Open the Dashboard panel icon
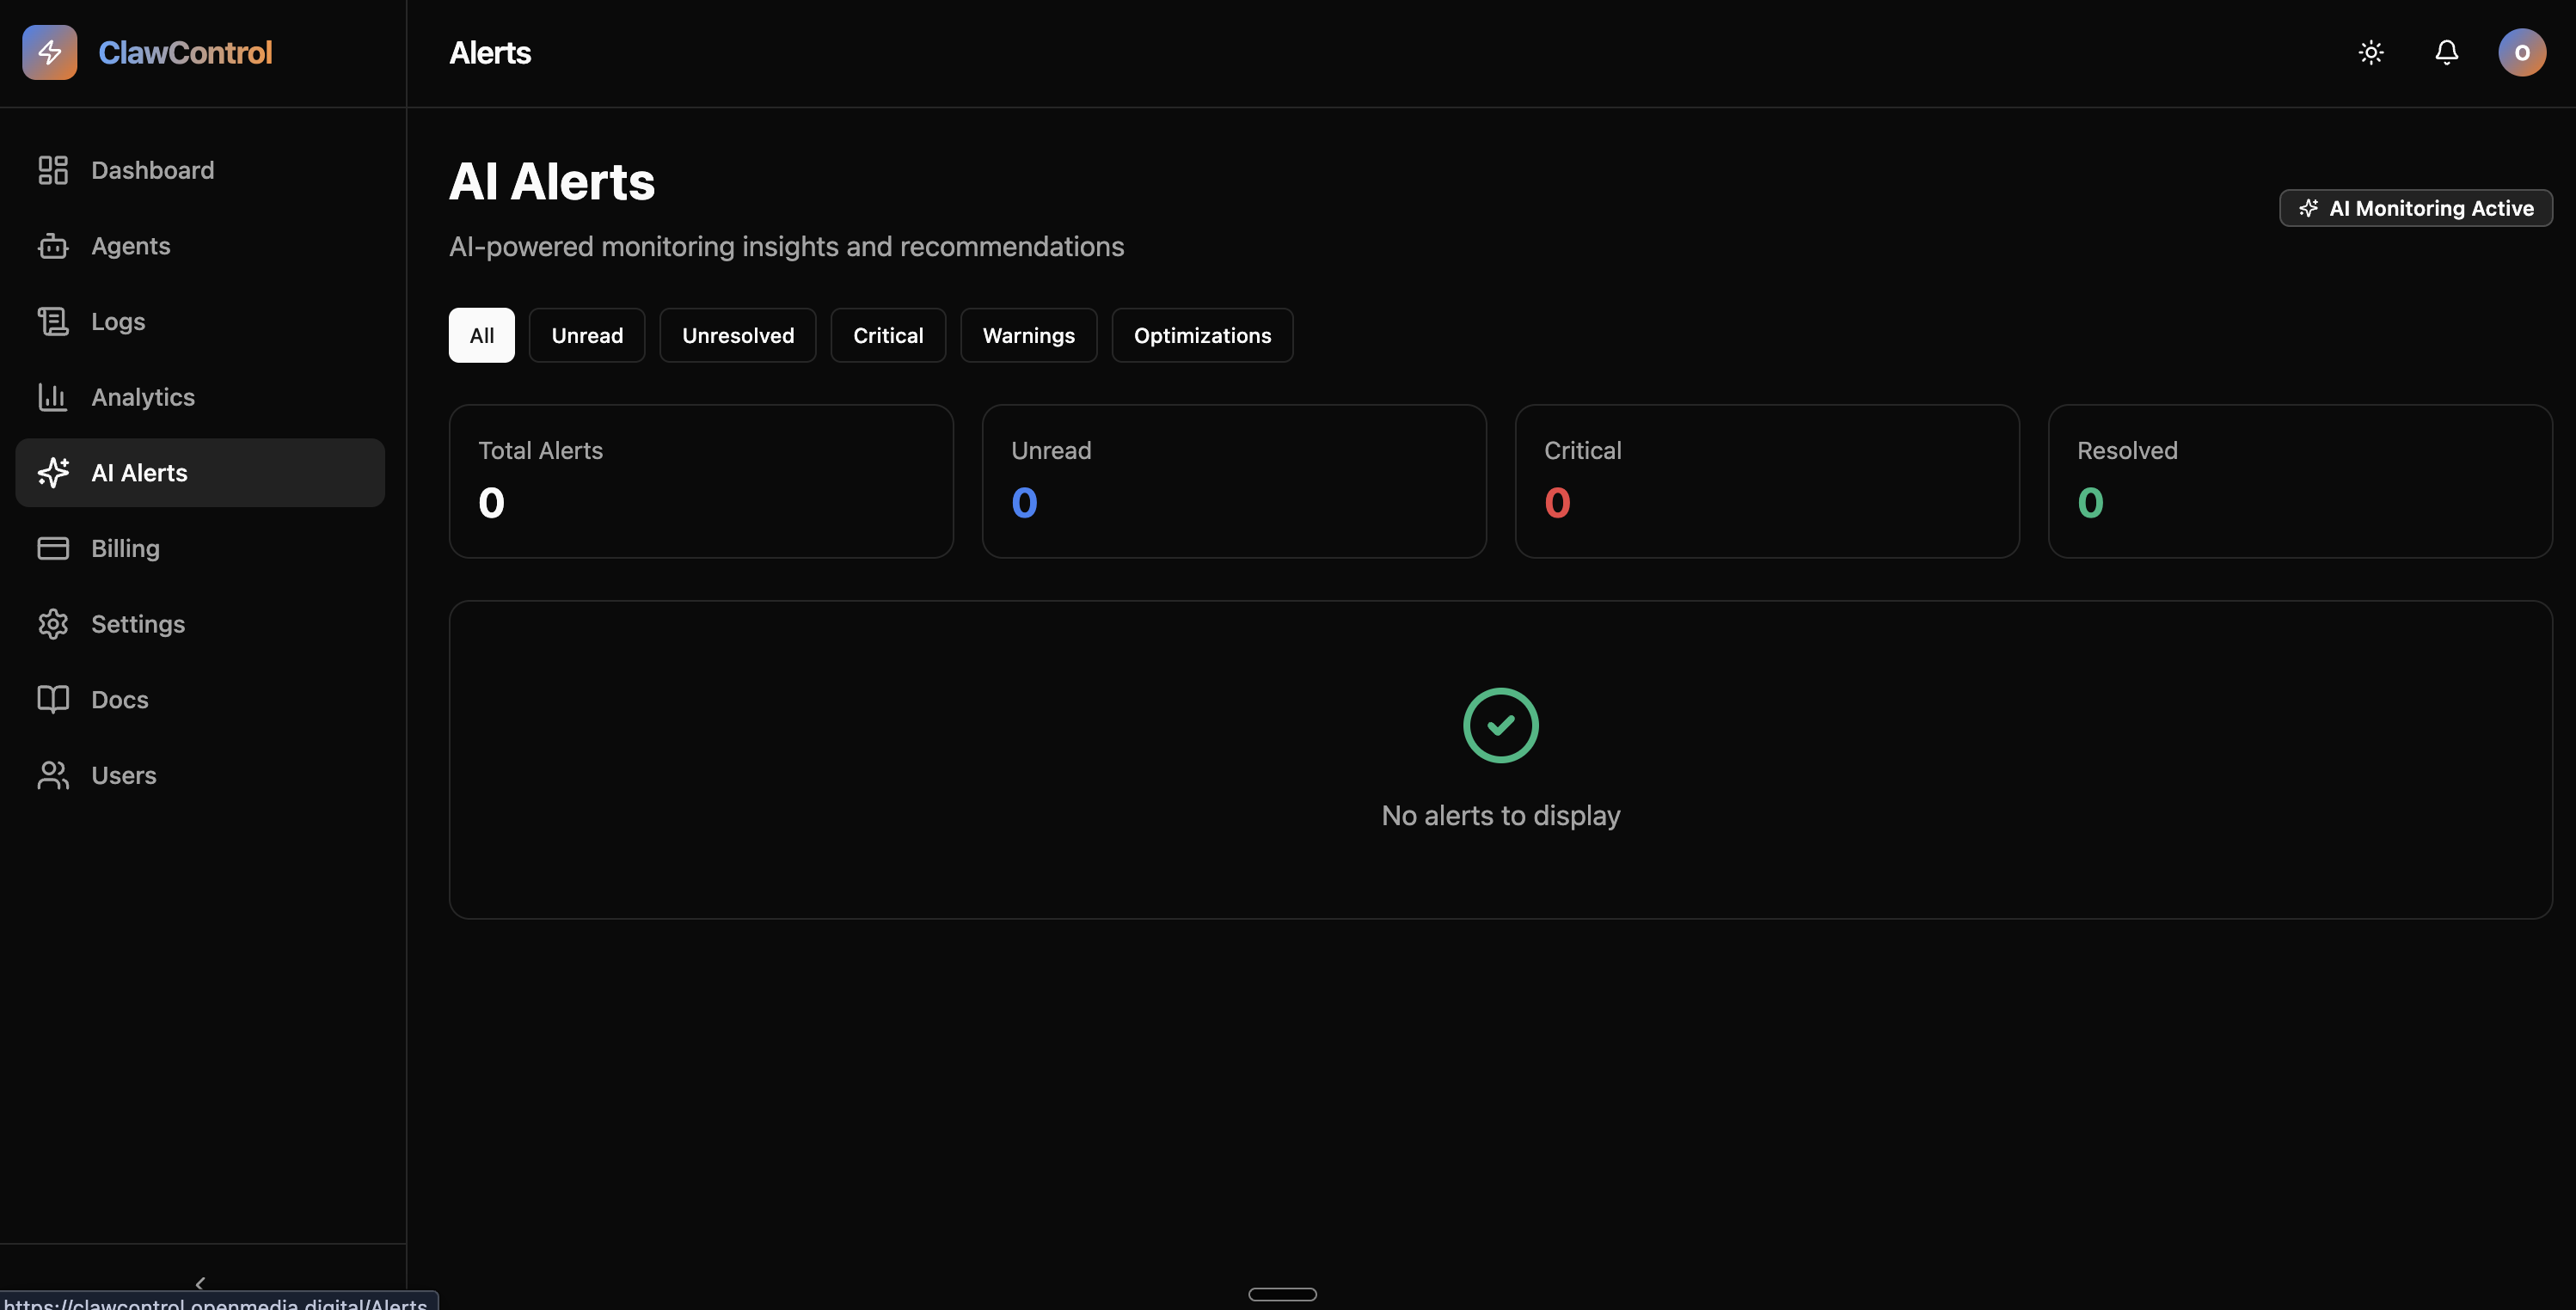The image size is (2576, 1310). point(52,170)
